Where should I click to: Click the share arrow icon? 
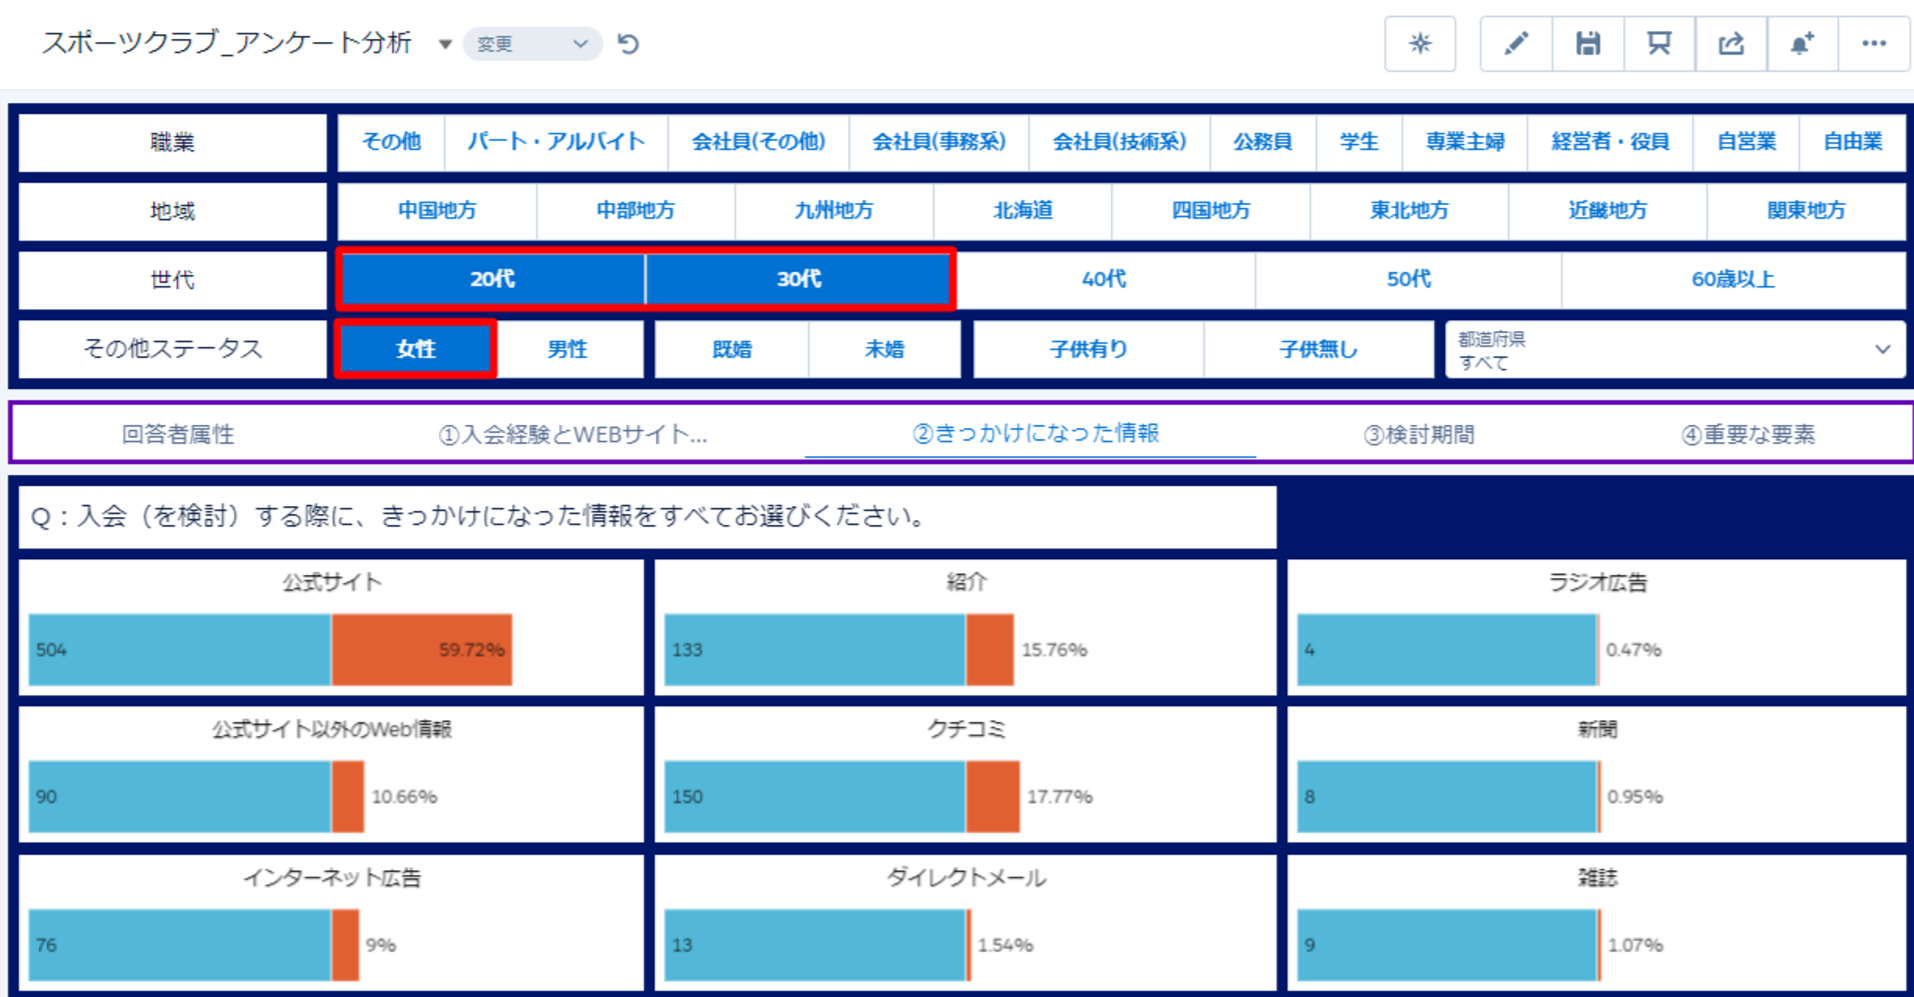click(x=1731, y=44)
